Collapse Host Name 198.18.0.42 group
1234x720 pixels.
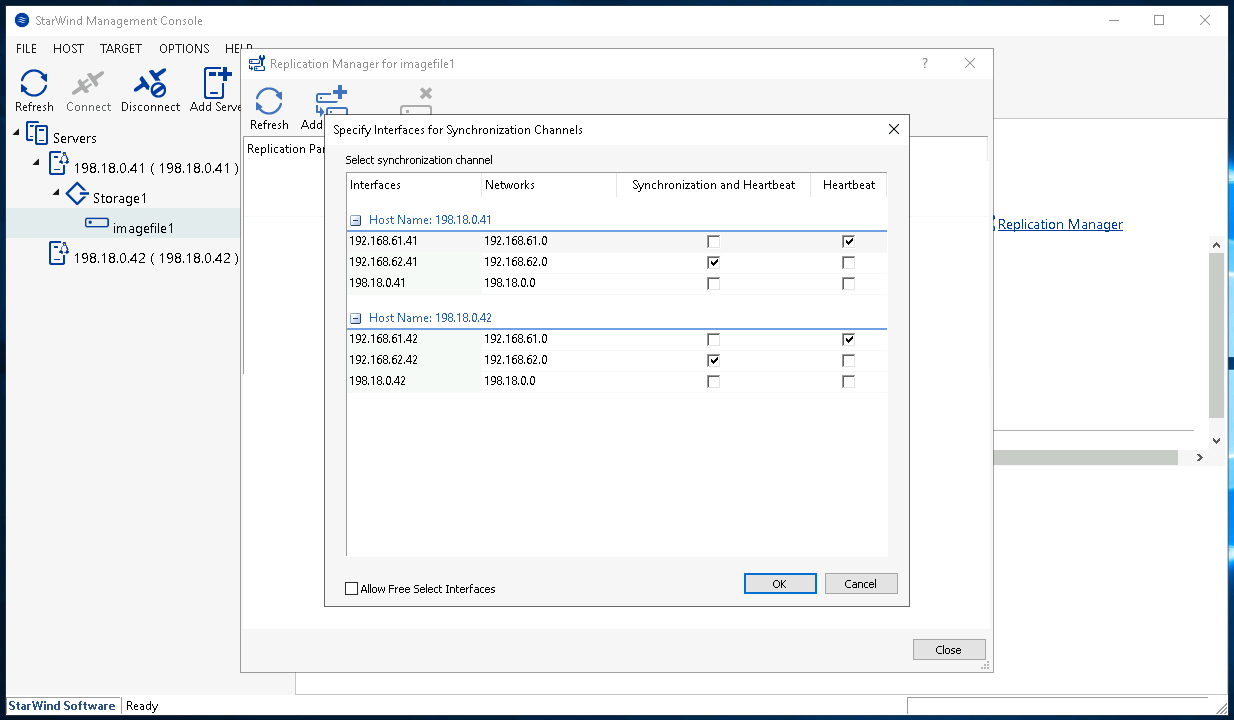point(354,318)
